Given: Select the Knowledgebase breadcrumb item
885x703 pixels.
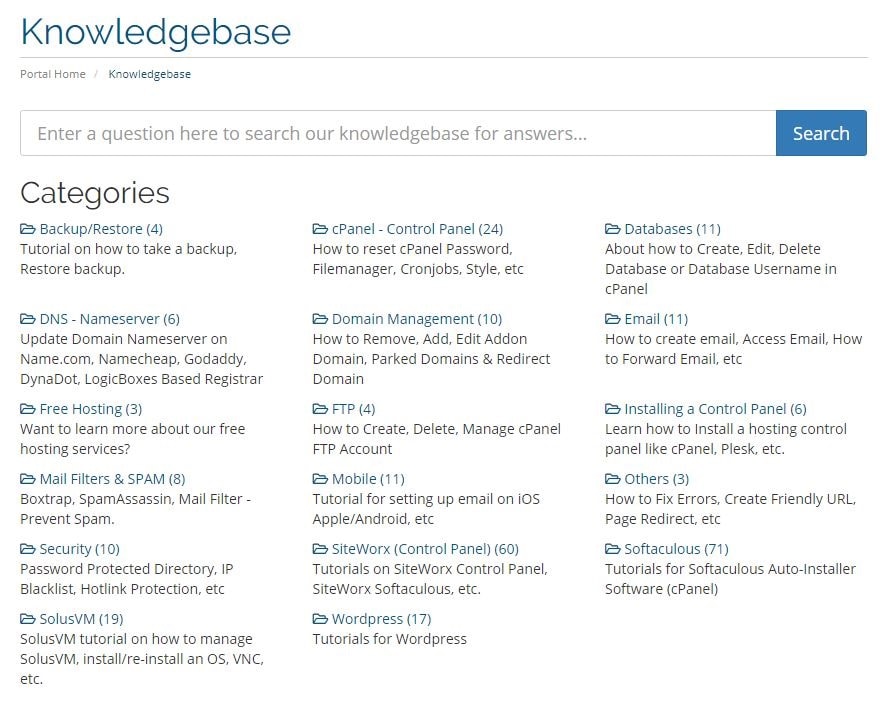Looking at the screenshot, I should (x=150, y=74).
